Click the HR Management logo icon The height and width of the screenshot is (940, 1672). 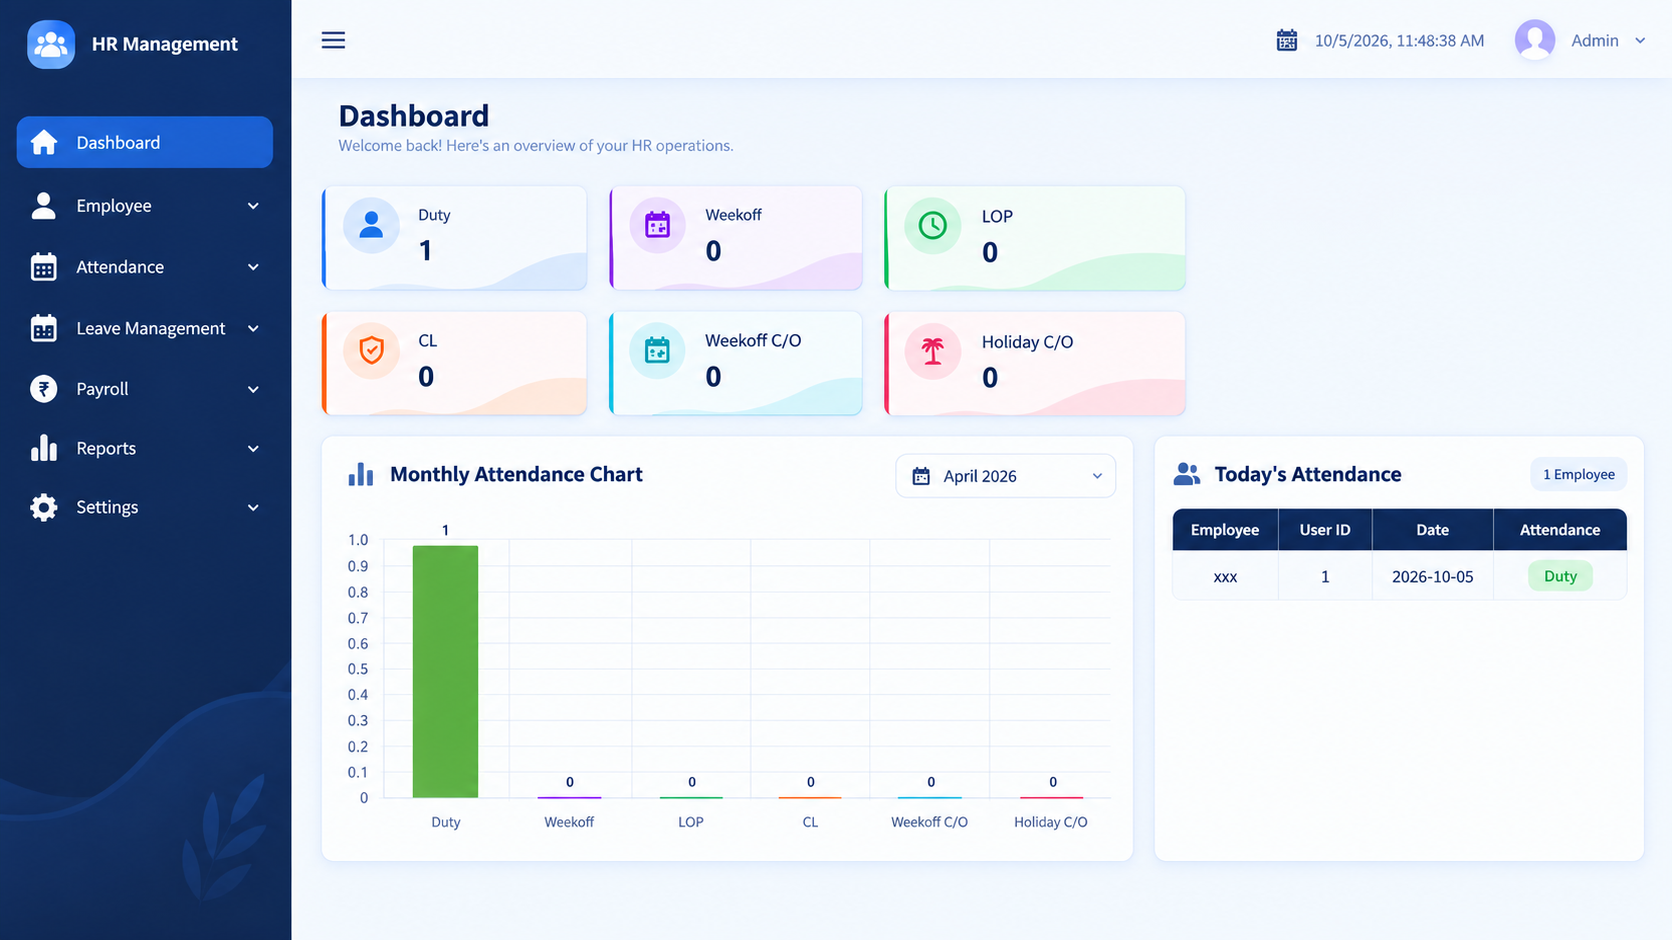coord(51,44)
